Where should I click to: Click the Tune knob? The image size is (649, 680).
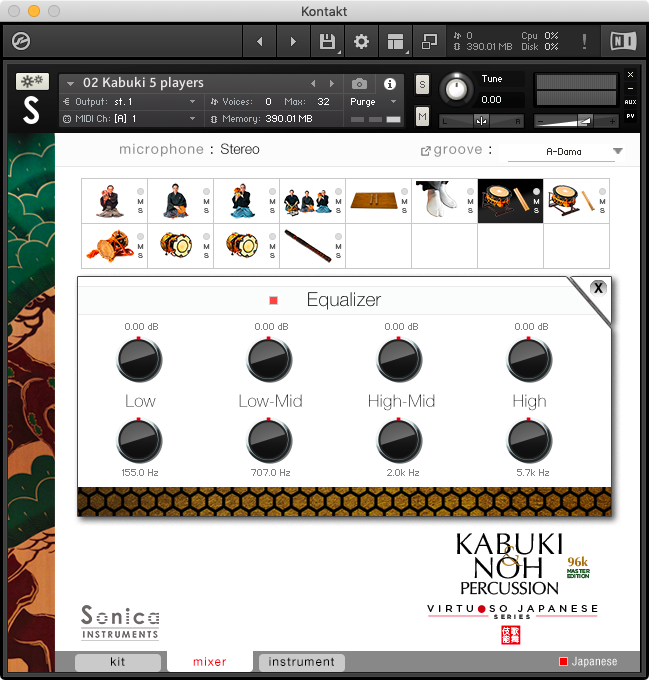(x=456, y=89)
